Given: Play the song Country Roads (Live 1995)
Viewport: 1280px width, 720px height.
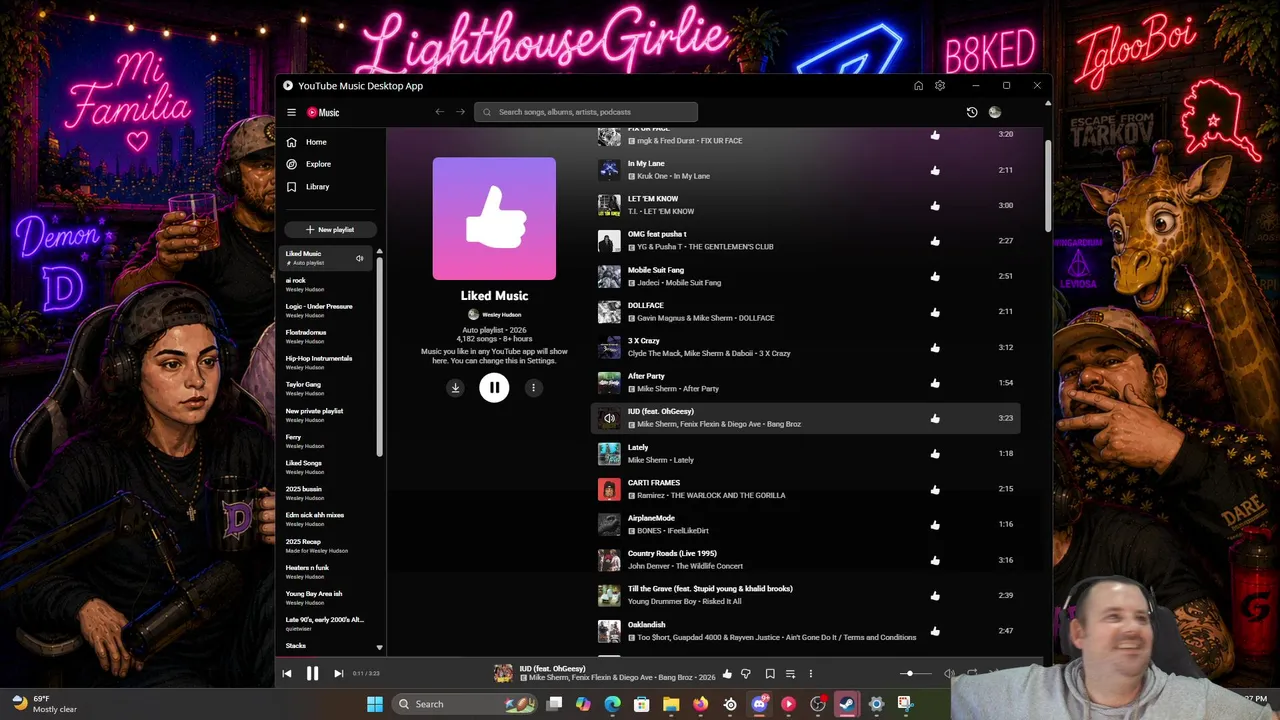Looking at the screenshot, I should pos(672,553).
